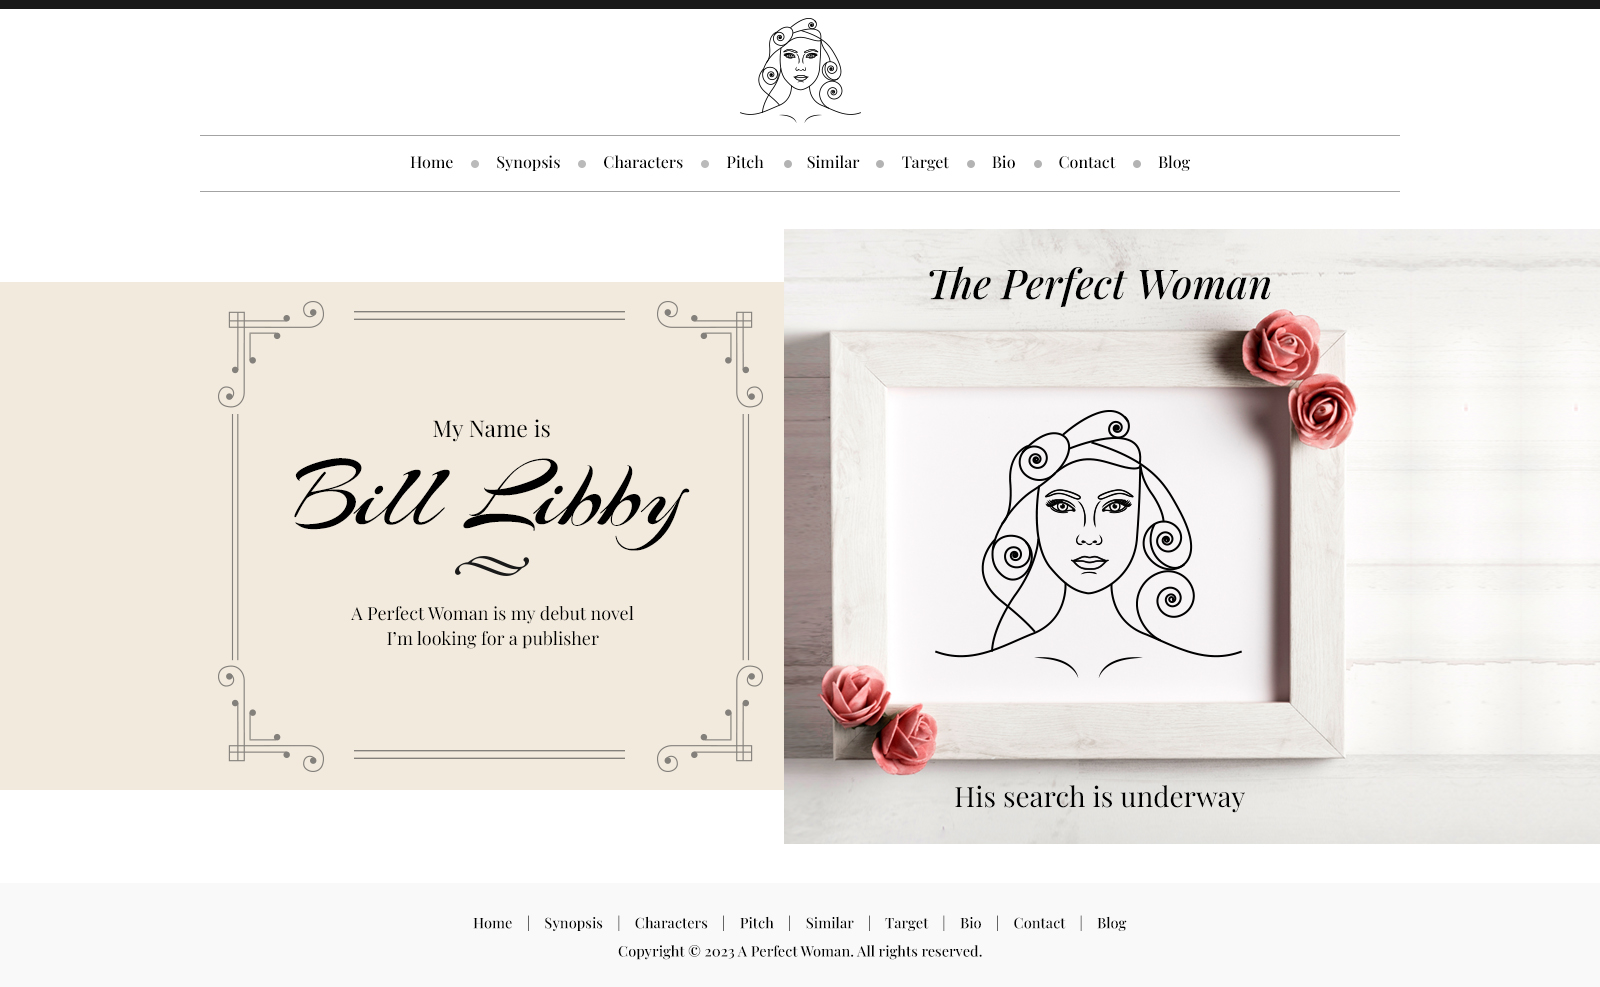
Task: Go to Contact in the header menu
Action: pos(1087,162)
